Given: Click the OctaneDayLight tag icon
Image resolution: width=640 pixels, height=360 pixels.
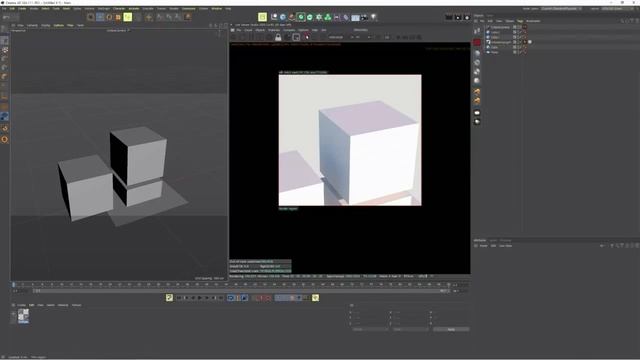Looking at the screenshot, I should click(x=530, y=42).
